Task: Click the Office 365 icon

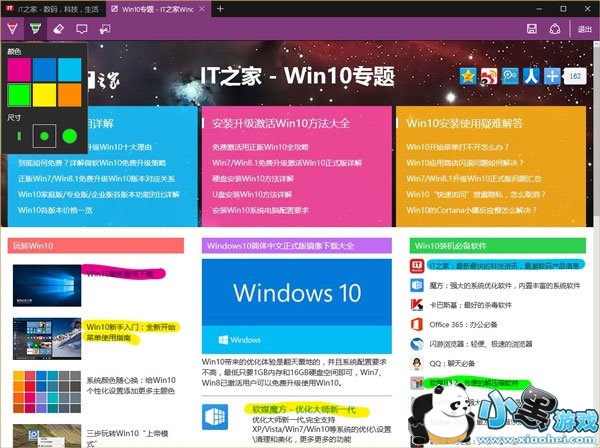Action: [x=417, y=324]
